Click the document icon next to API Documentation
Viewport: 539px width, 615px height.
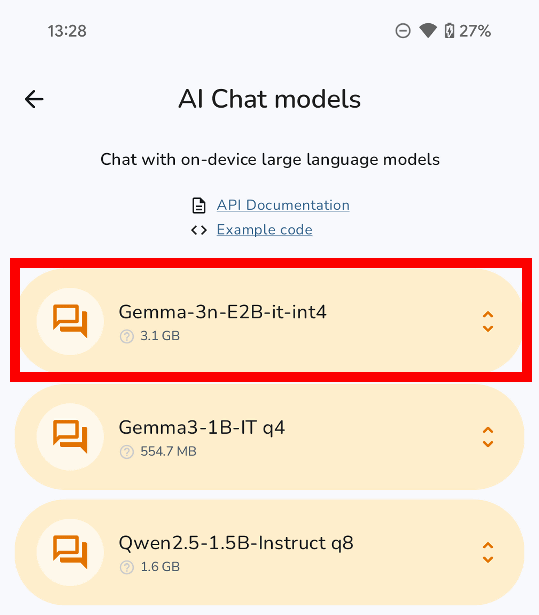(199, 206)
